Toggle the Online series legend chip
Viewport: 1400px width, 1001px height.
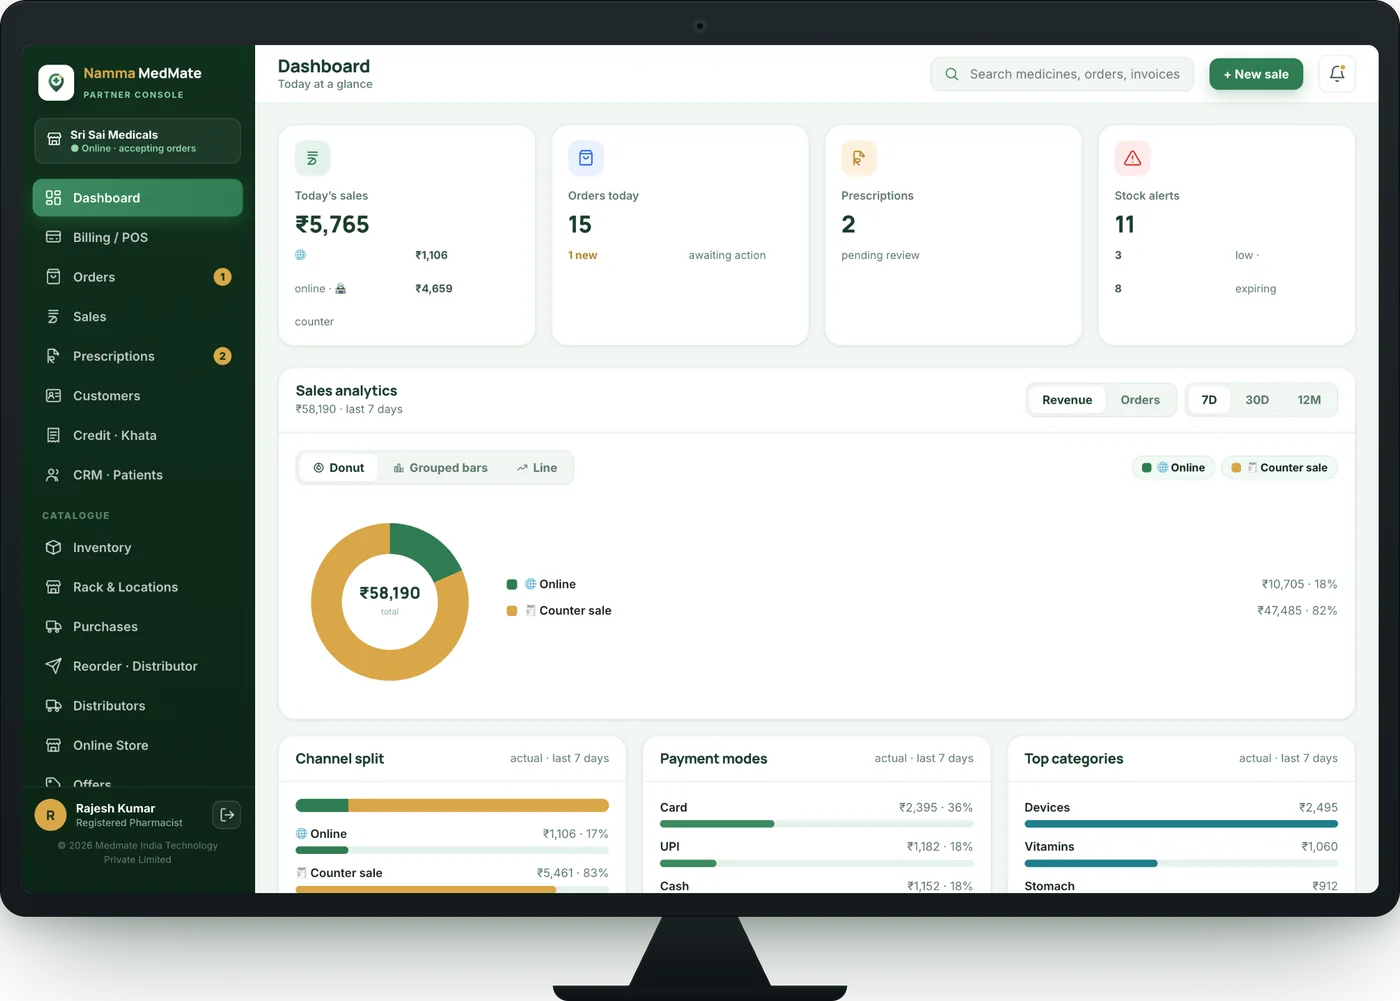[x=1174, y=468]
